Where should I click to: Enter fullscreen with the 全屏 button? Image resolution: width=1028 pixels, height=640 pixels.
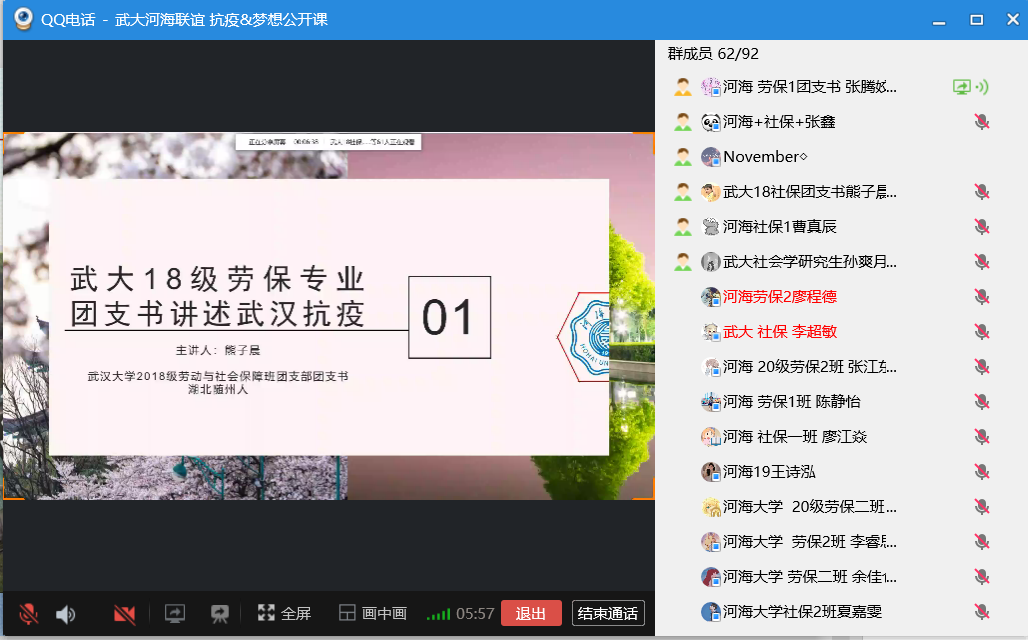[x=284, y=613]
